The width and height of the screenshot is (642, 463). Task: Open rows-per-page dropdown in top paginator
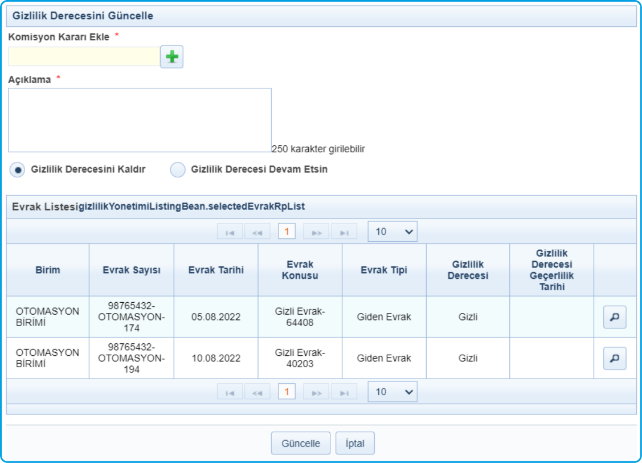392,232
